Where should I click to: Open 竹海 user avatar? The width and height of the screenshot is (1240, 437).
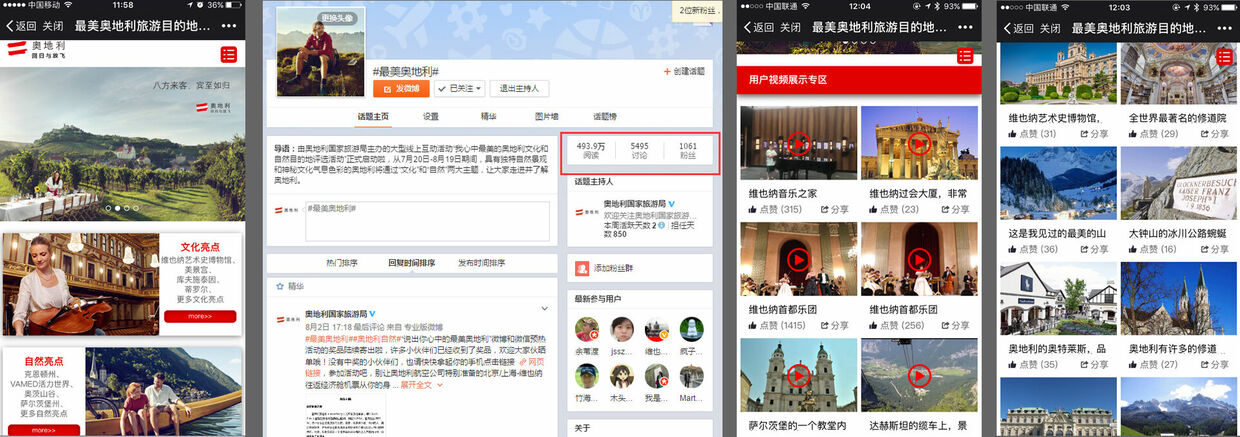pos(586,376)
